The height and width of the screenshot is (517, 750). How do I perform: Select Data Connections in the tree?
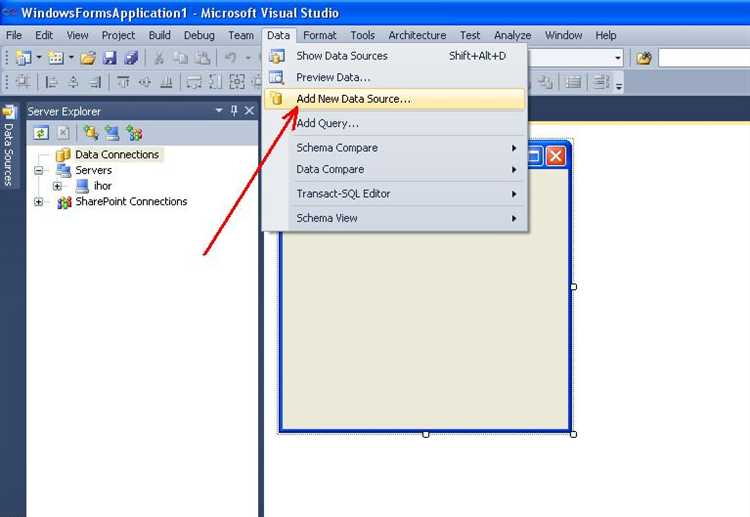pyautogui.click(x=116, y=155)
